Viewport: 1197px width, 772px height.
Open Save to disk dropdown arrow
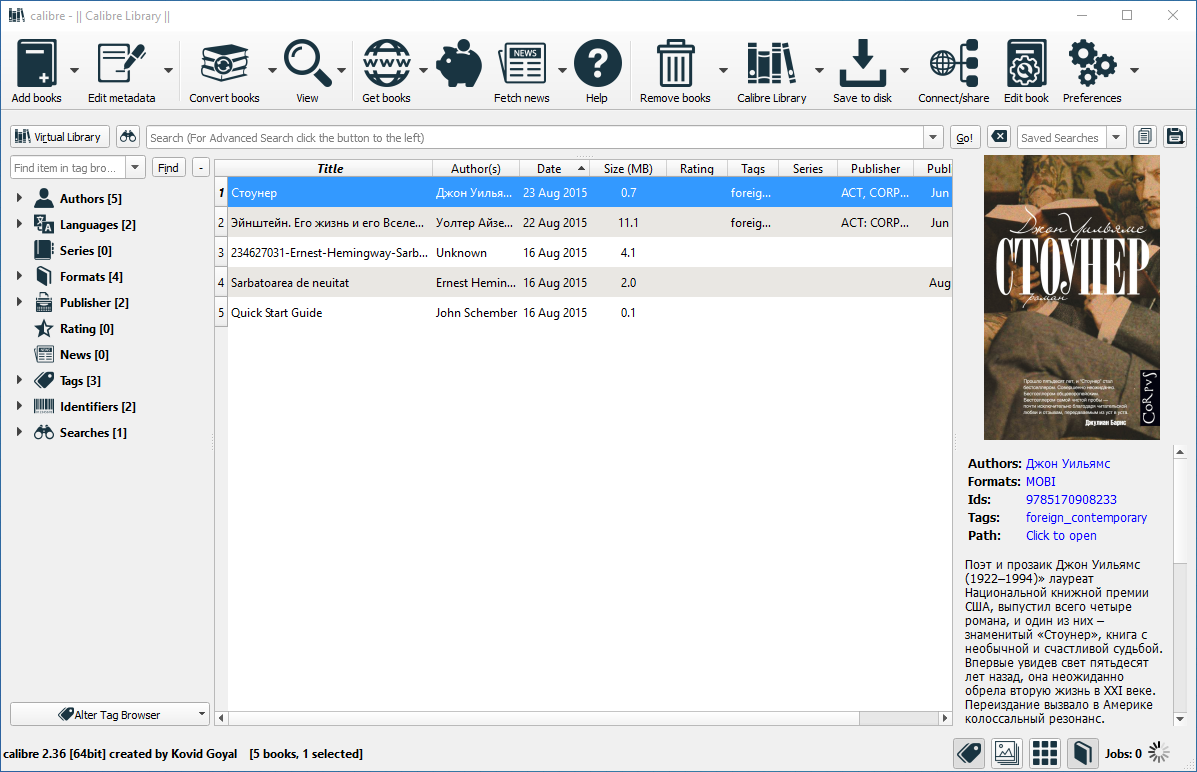(905, 70)
